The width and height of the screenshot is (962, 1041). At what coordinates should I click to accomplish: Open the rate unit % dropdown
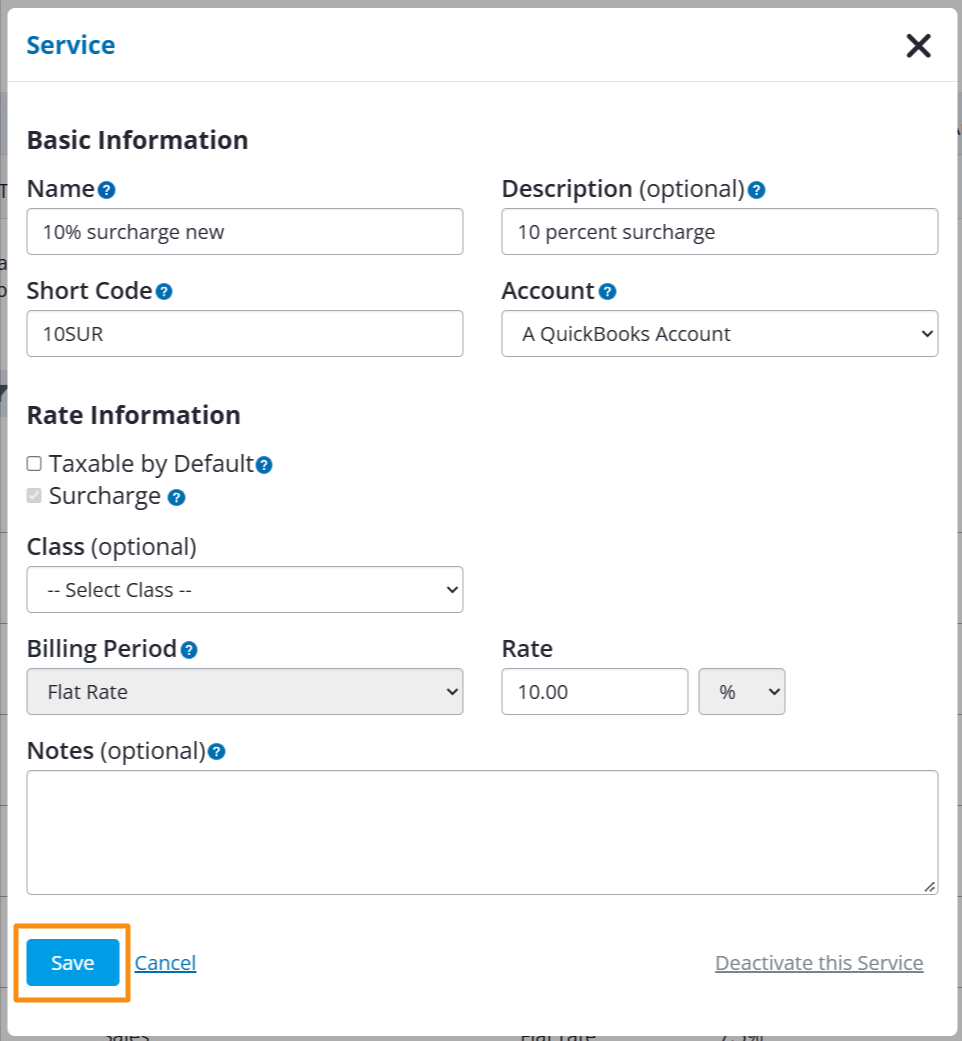click(742, 692)
